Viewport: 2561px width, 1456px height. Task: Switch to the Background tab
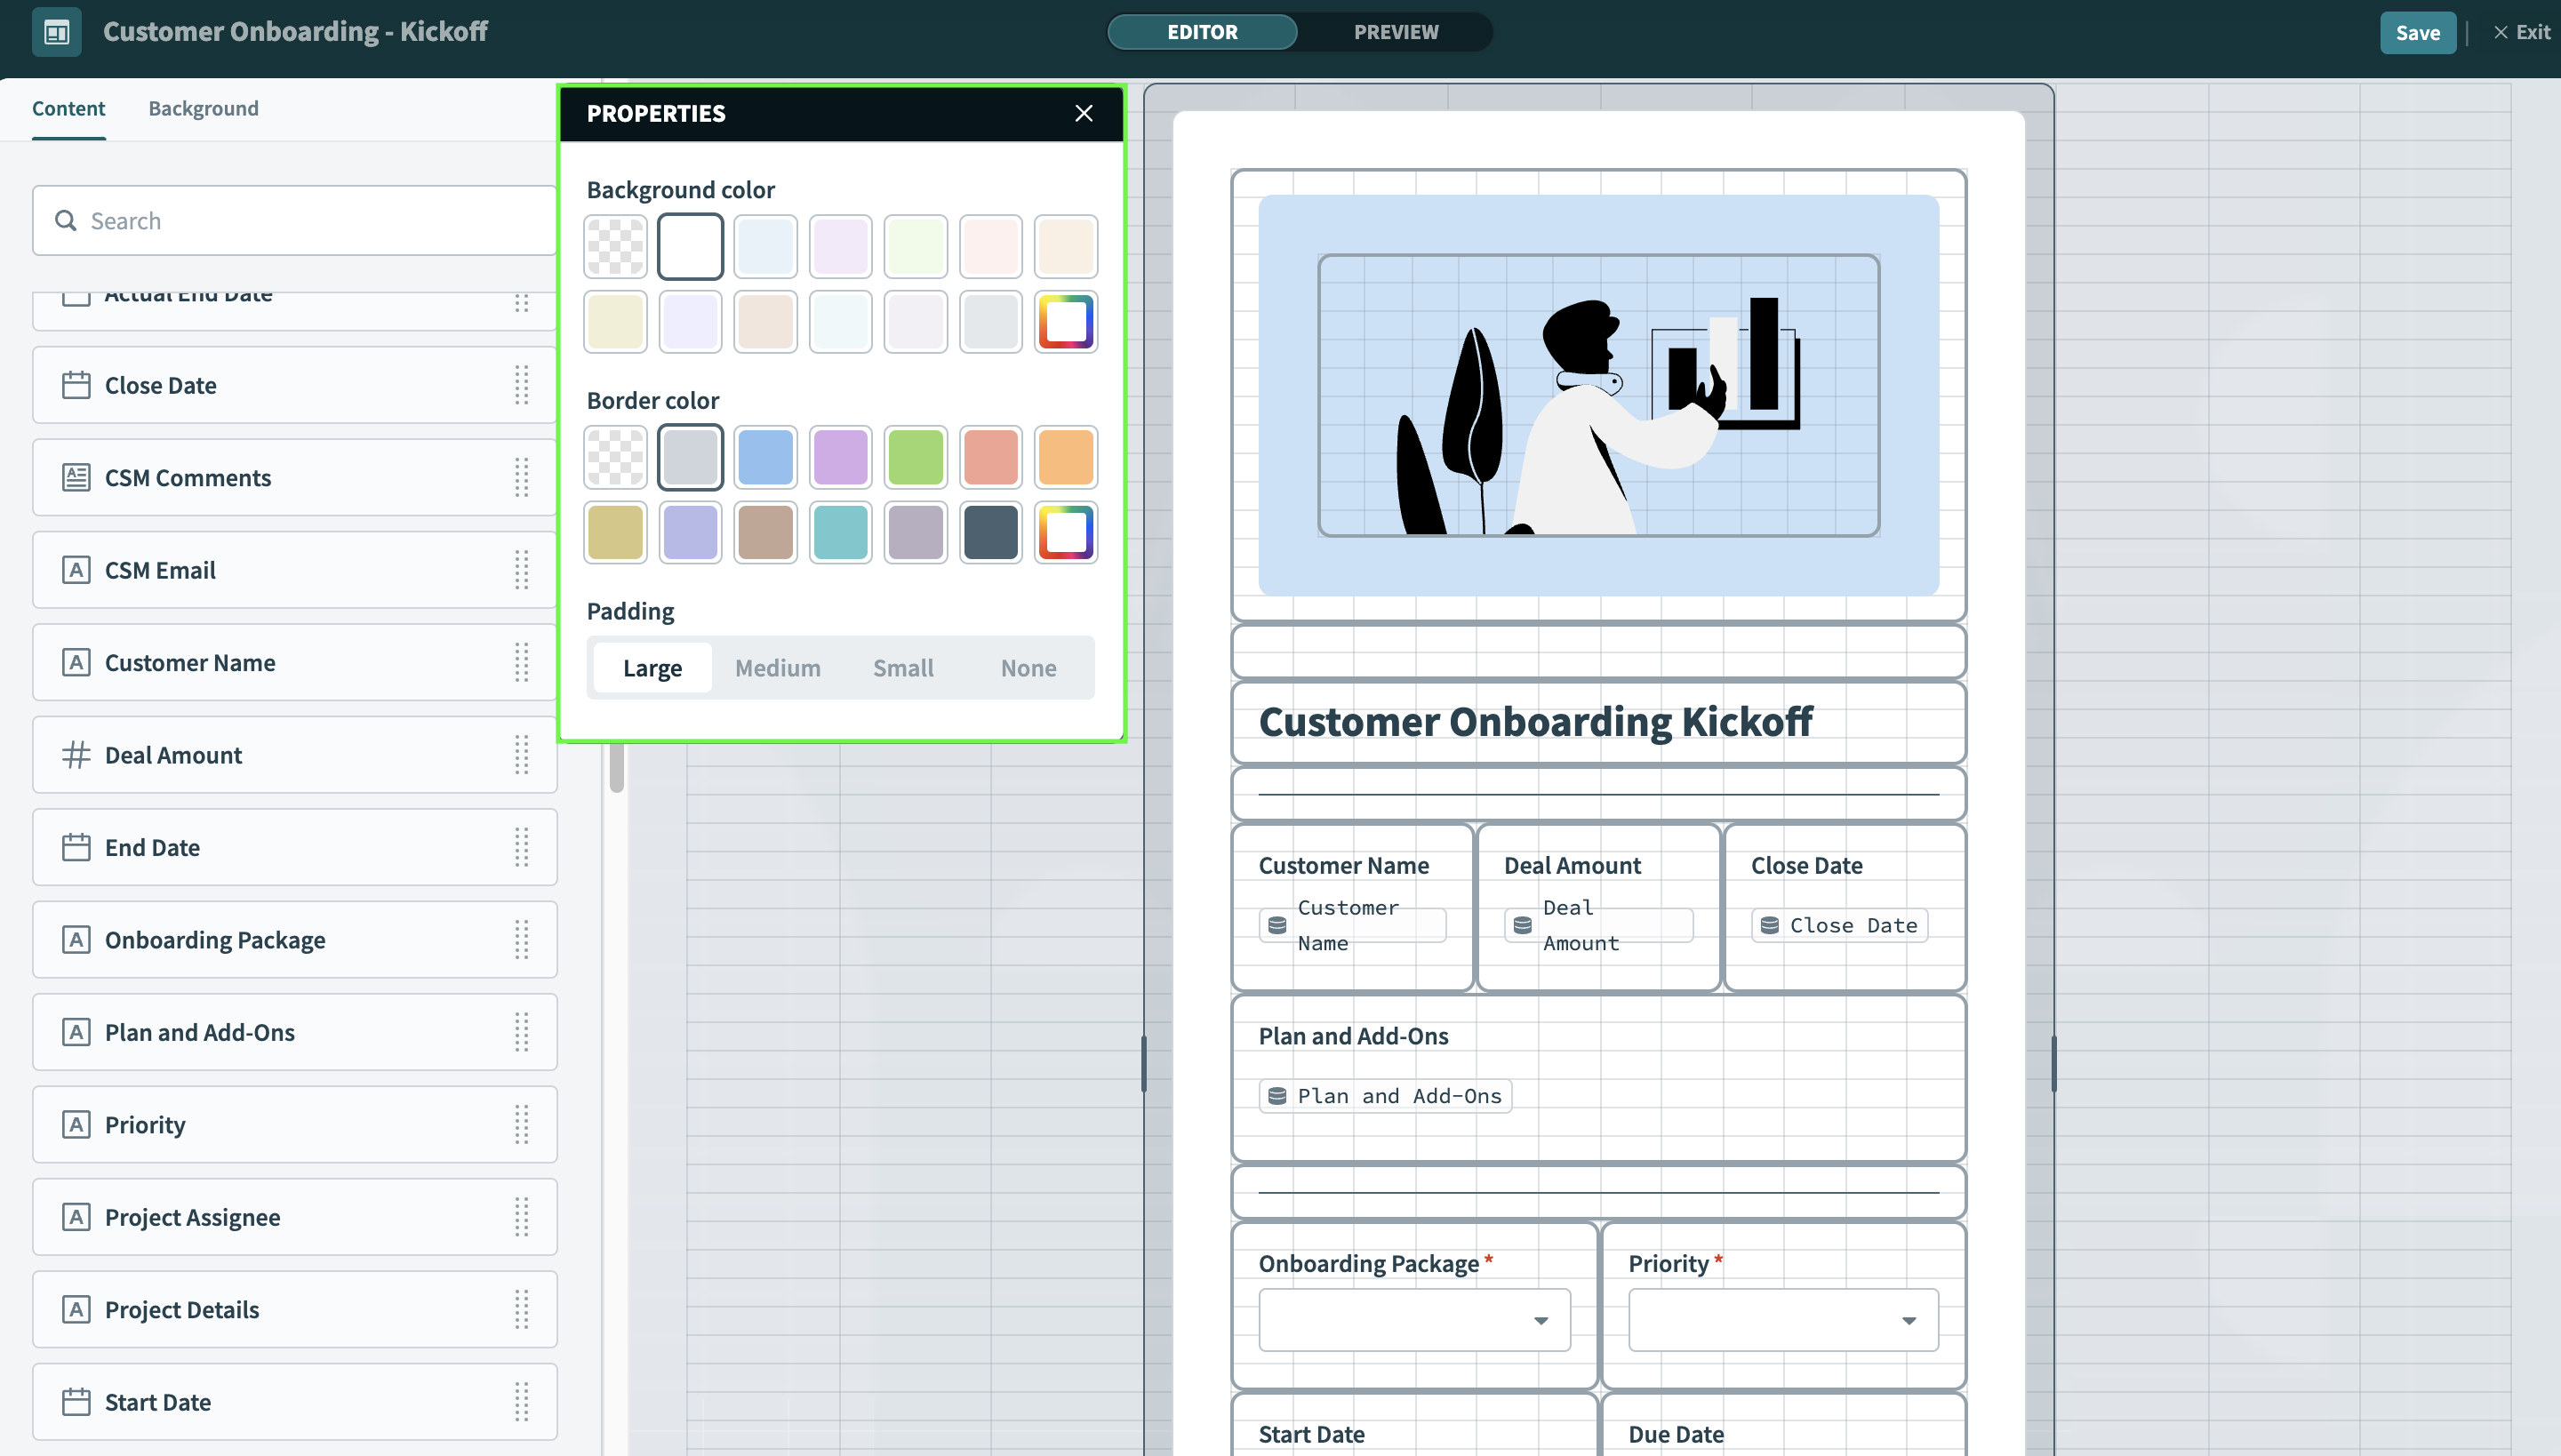[x=203, y=108]
